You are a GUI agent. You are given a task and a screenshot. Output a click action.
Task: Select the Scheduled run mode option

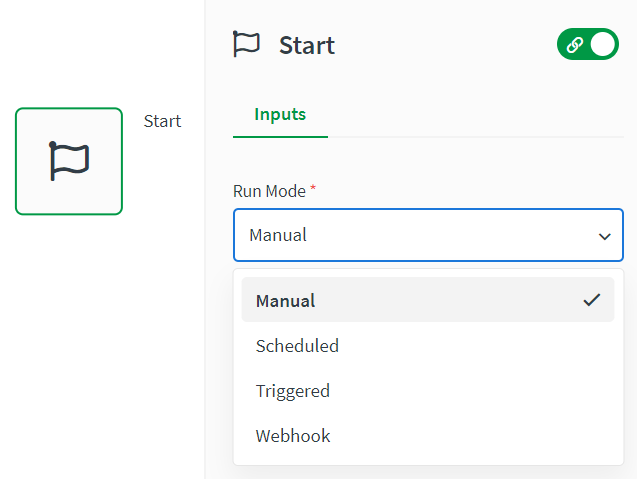pos(297,346)
